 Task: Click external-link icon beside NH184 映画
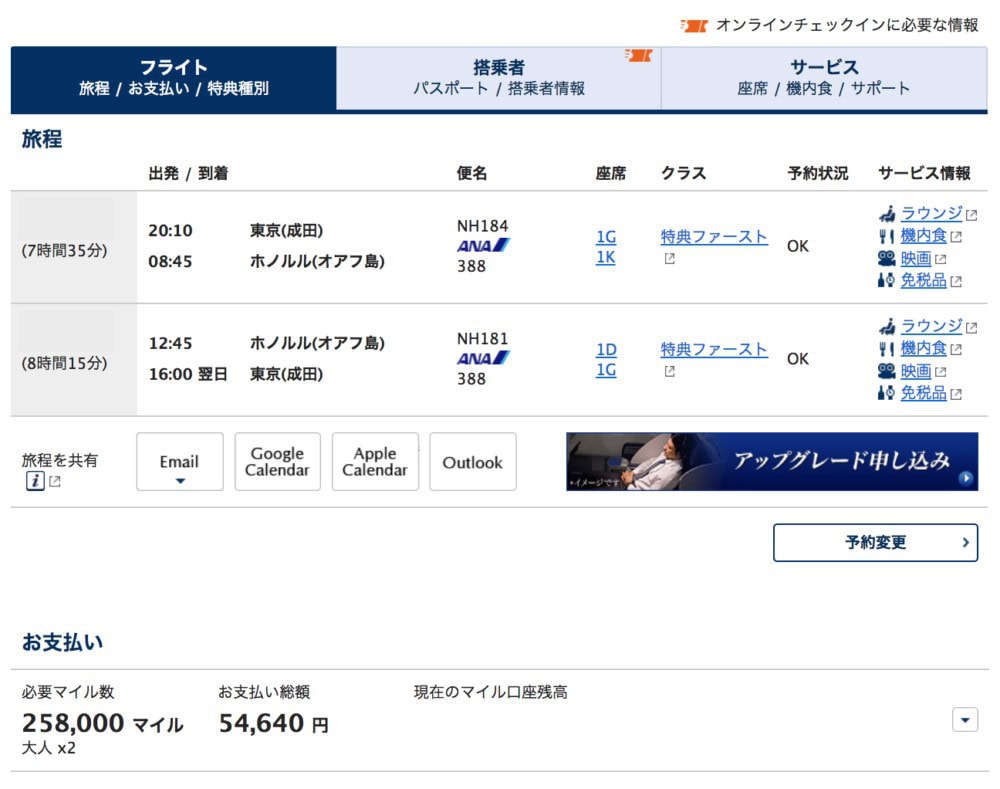pos(941,259)
